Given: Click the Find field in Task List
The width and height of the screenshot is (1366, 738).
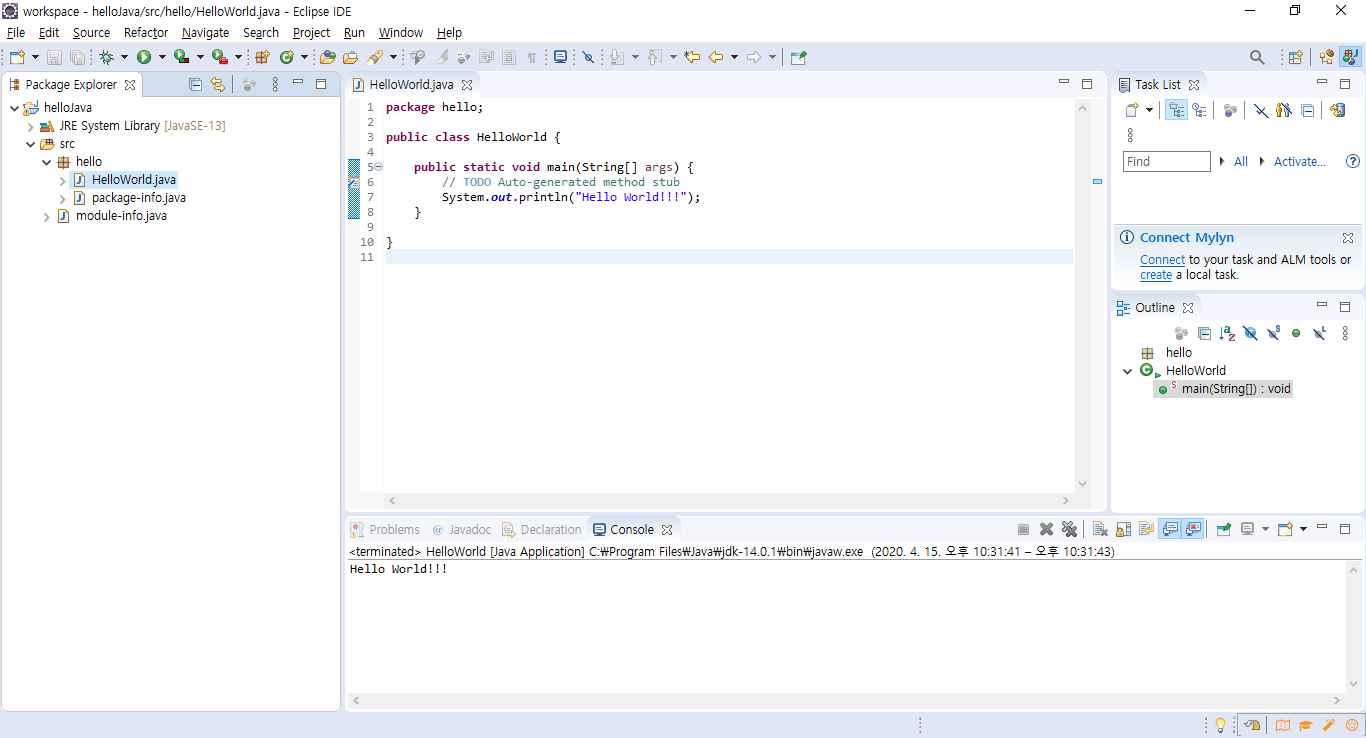Looking at the screenshot, I should pos(1166,162).
